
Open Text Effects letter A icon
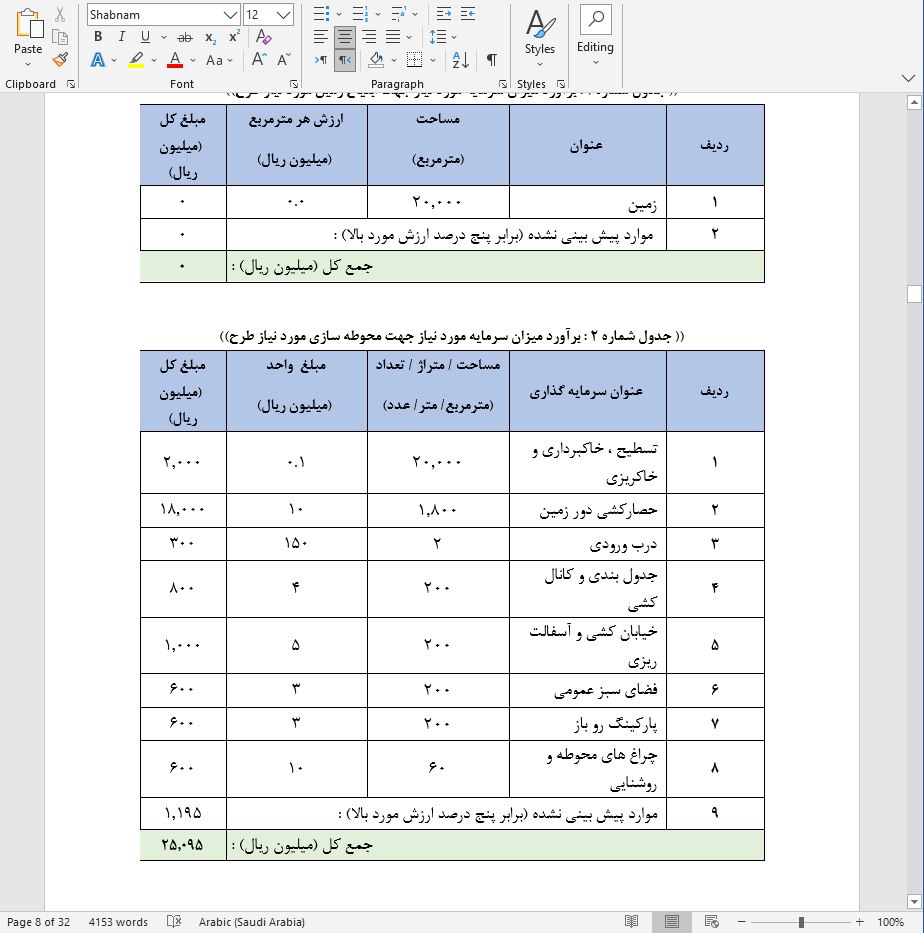click(98, 60)
